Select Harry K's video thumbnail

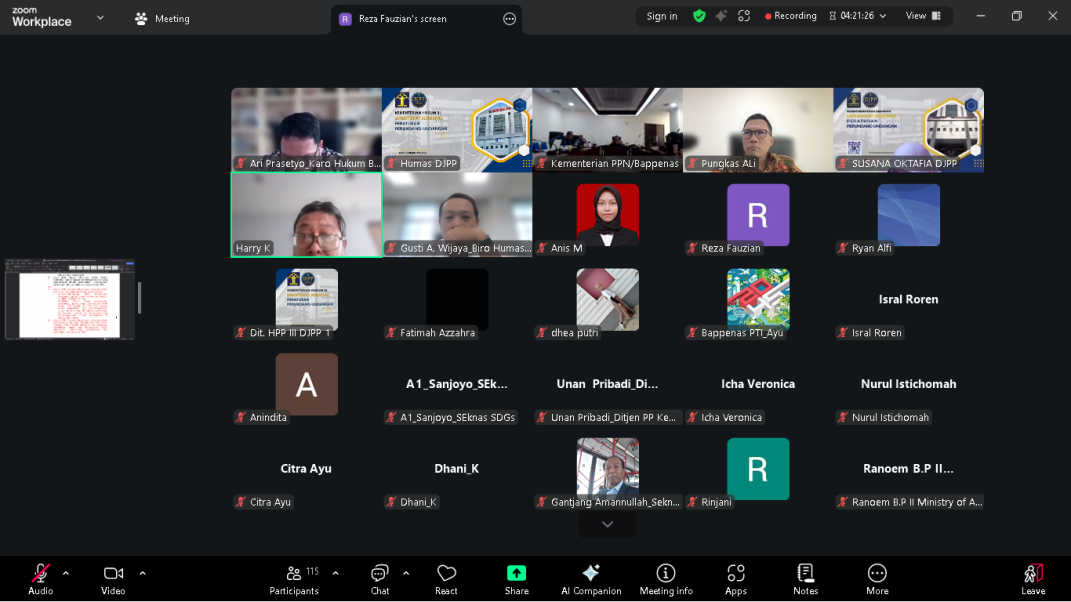point(305,213)
